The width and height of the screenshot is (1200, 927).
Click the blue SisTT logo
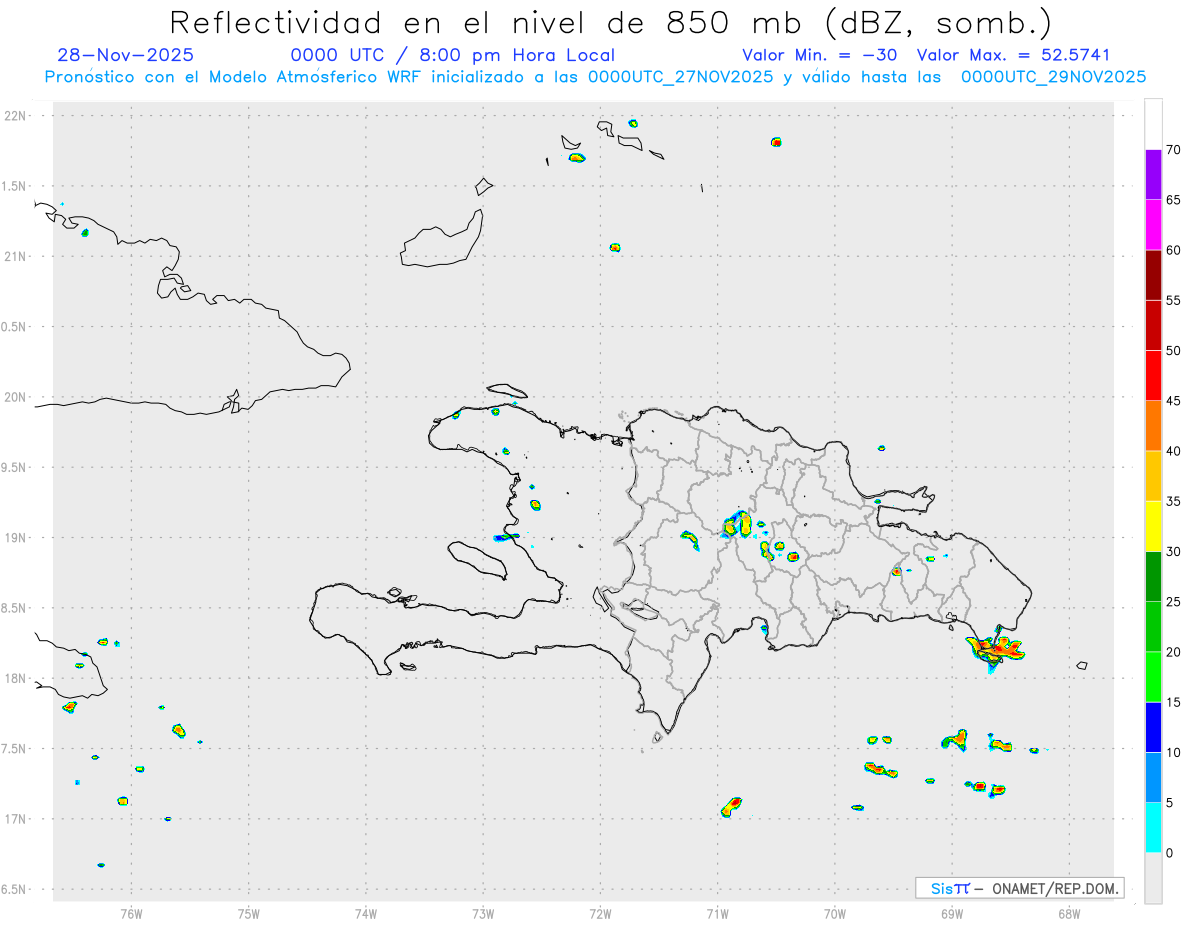(949, 888)
